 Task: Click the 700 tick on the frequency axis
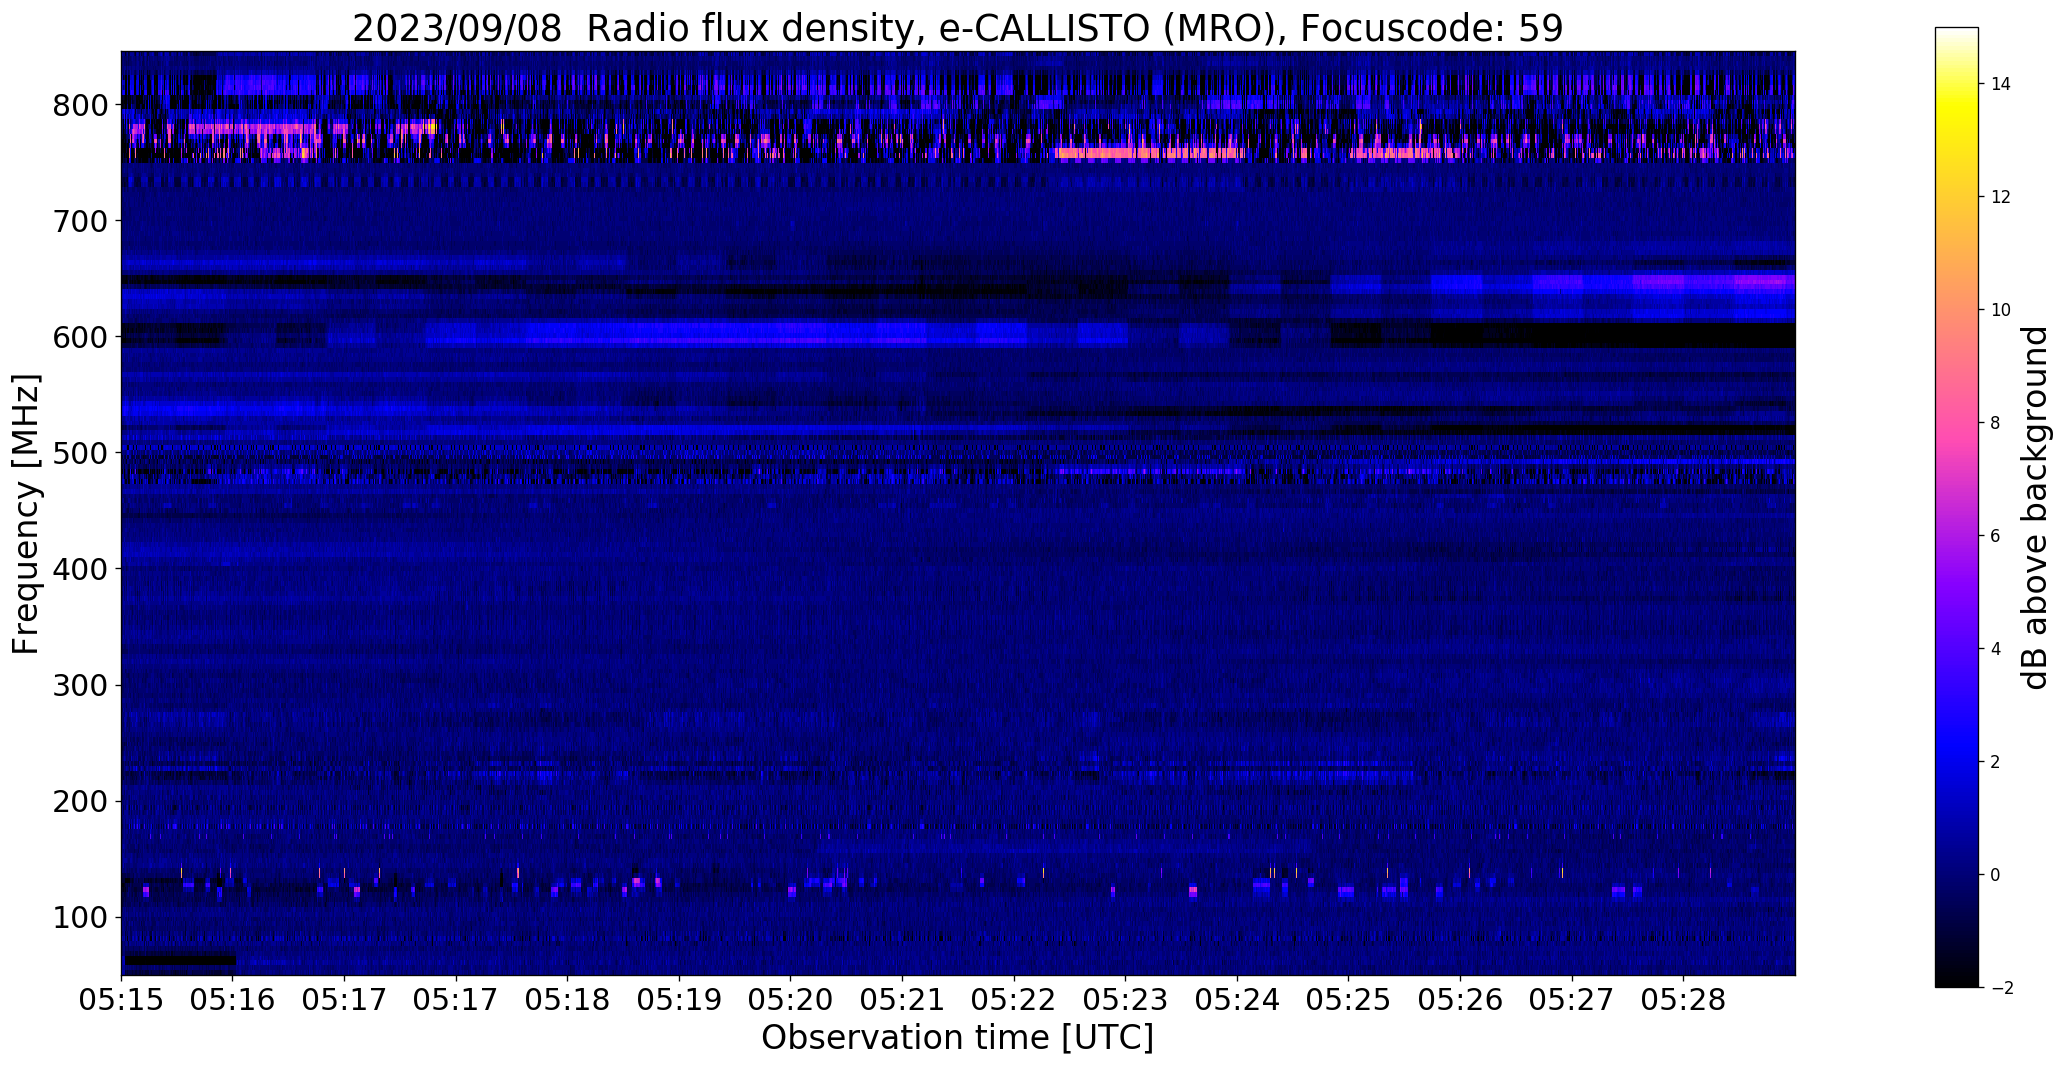coord(80,221)
